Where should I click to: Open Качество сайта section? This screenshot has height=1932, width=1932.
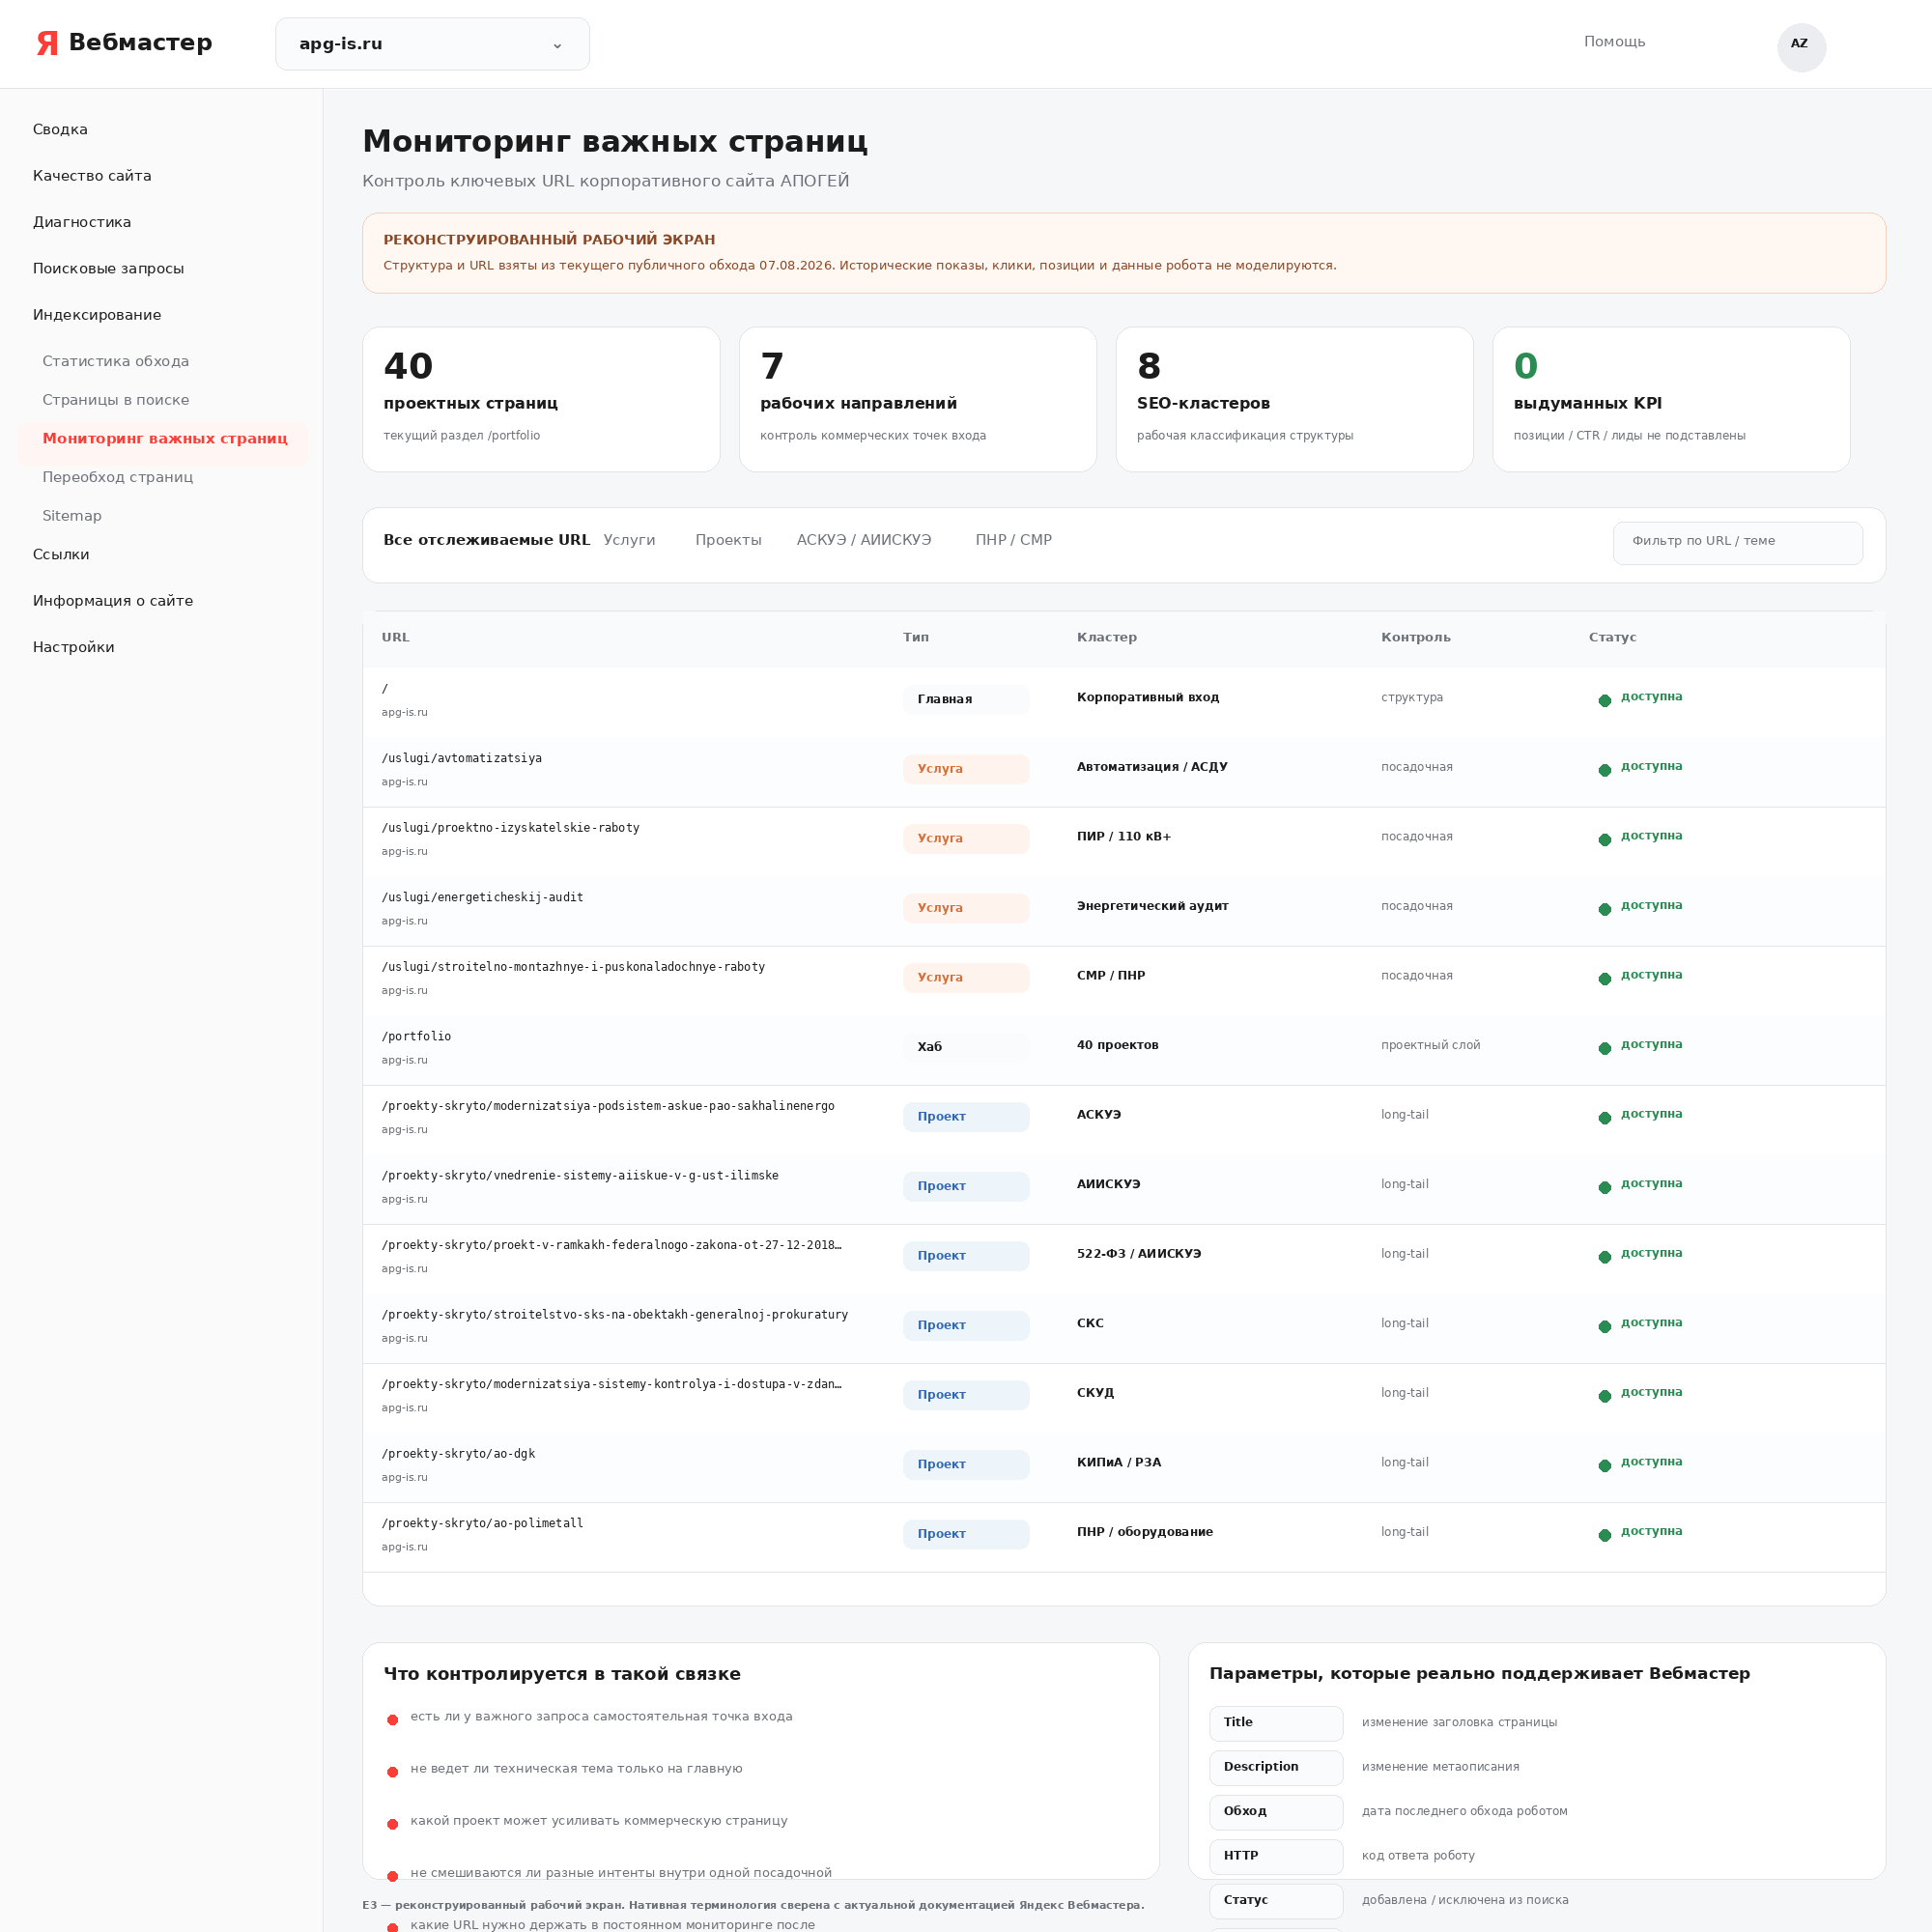point(92,176)
